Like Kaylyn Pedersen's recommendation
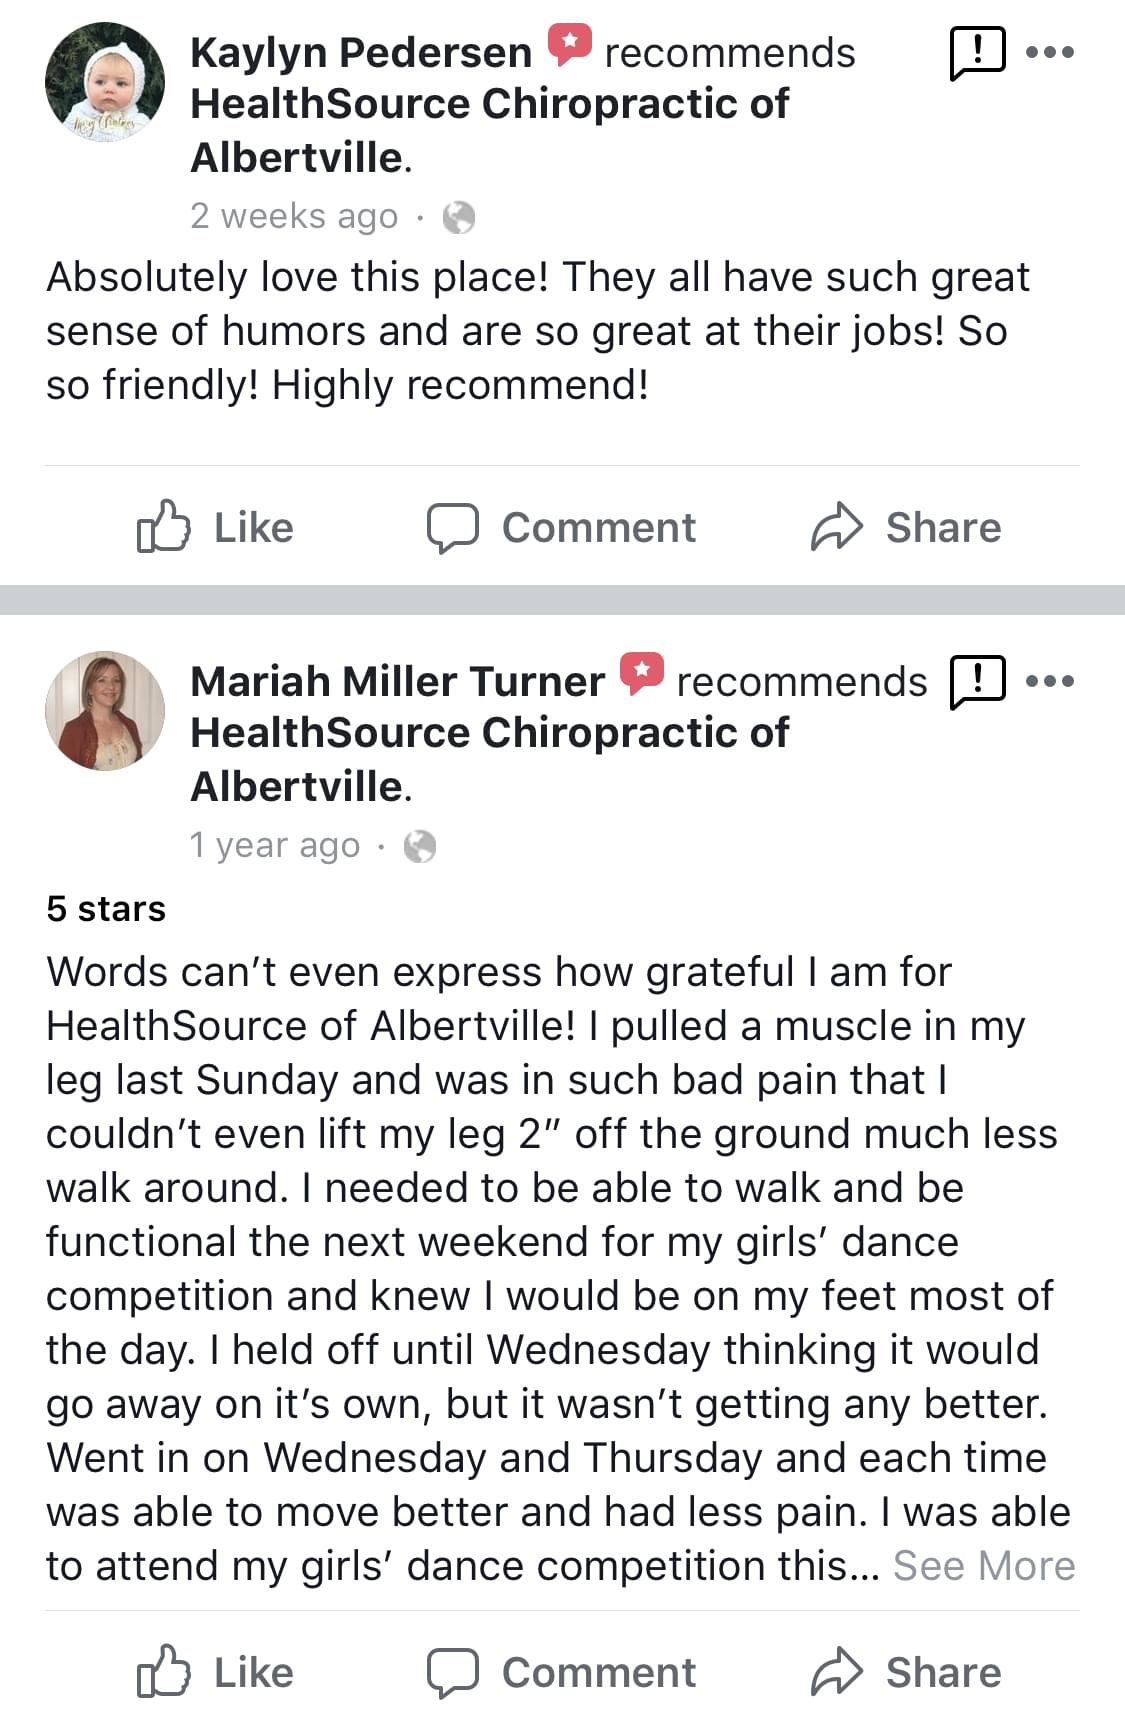Screen dimensions: 1125x1724 pos(216,527)
